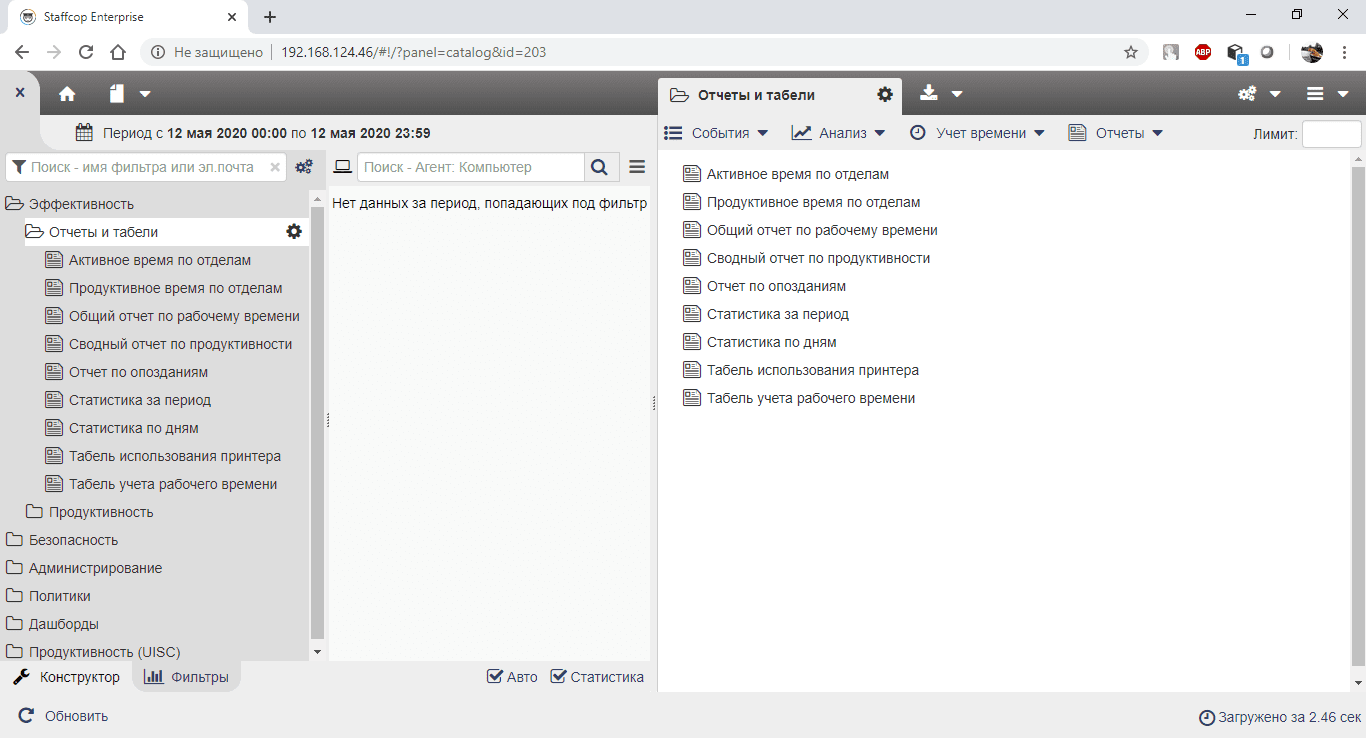Click the calendar icon next to Период
1366x738 pixels.
tap(85, 132)
